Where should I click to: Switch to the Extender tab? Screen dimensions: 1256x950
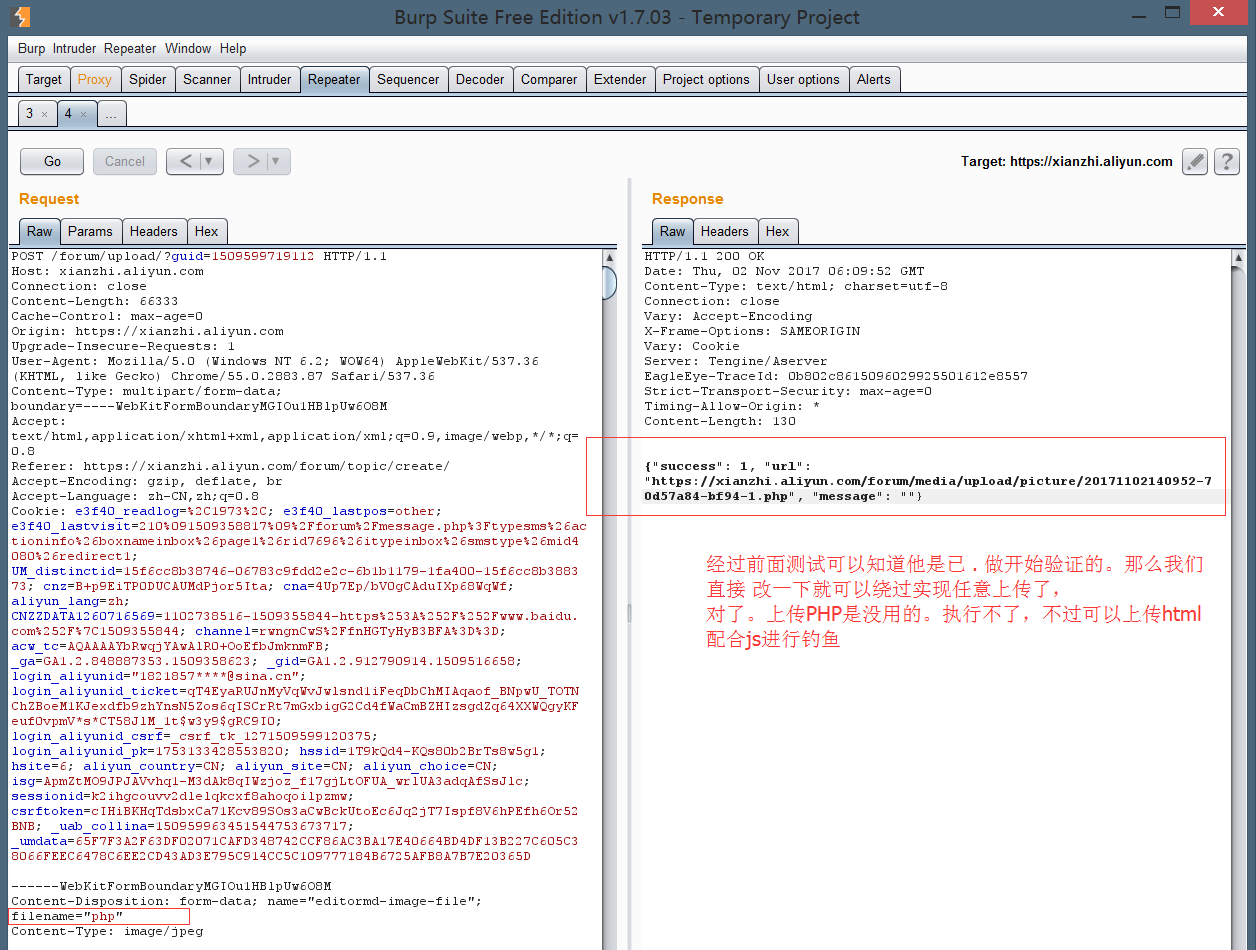click(620, 80)
